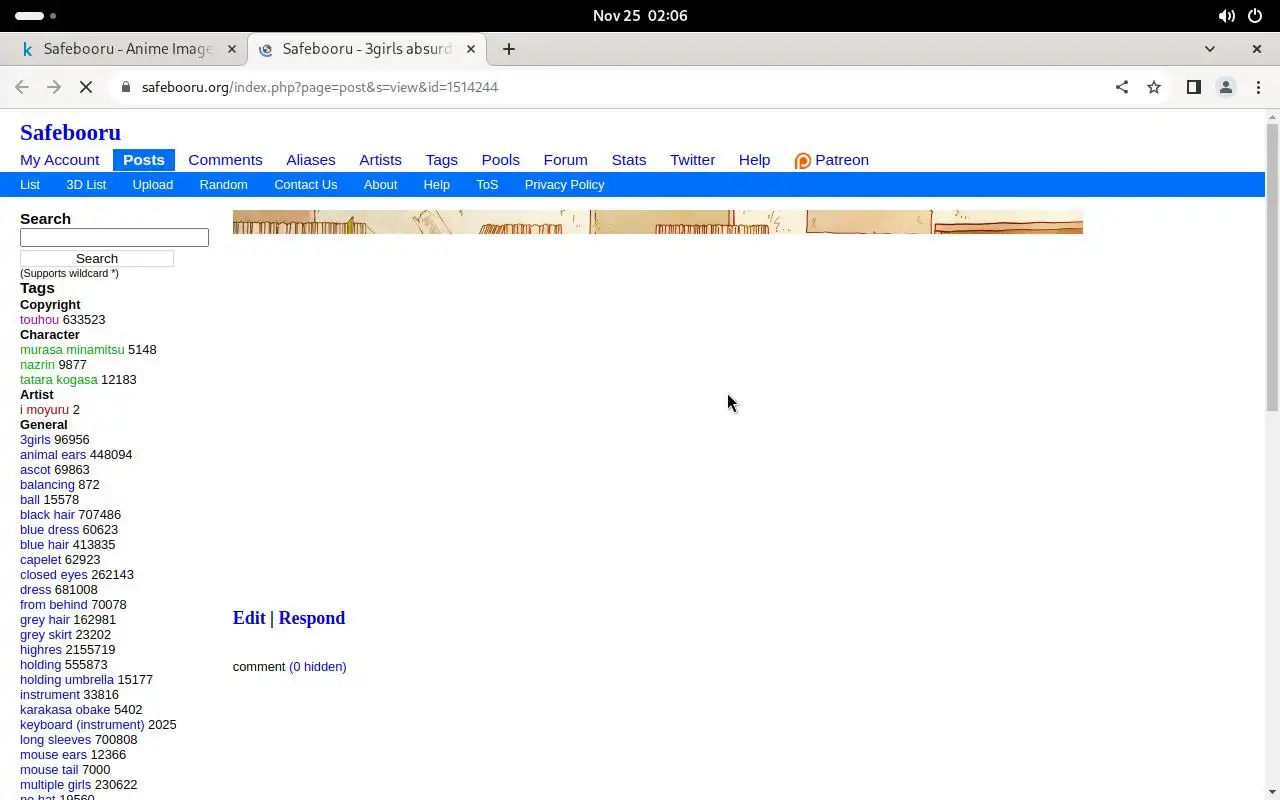The image size is (1280, 800).
Task: Open the system power menu
Action: click(1255, 16)
